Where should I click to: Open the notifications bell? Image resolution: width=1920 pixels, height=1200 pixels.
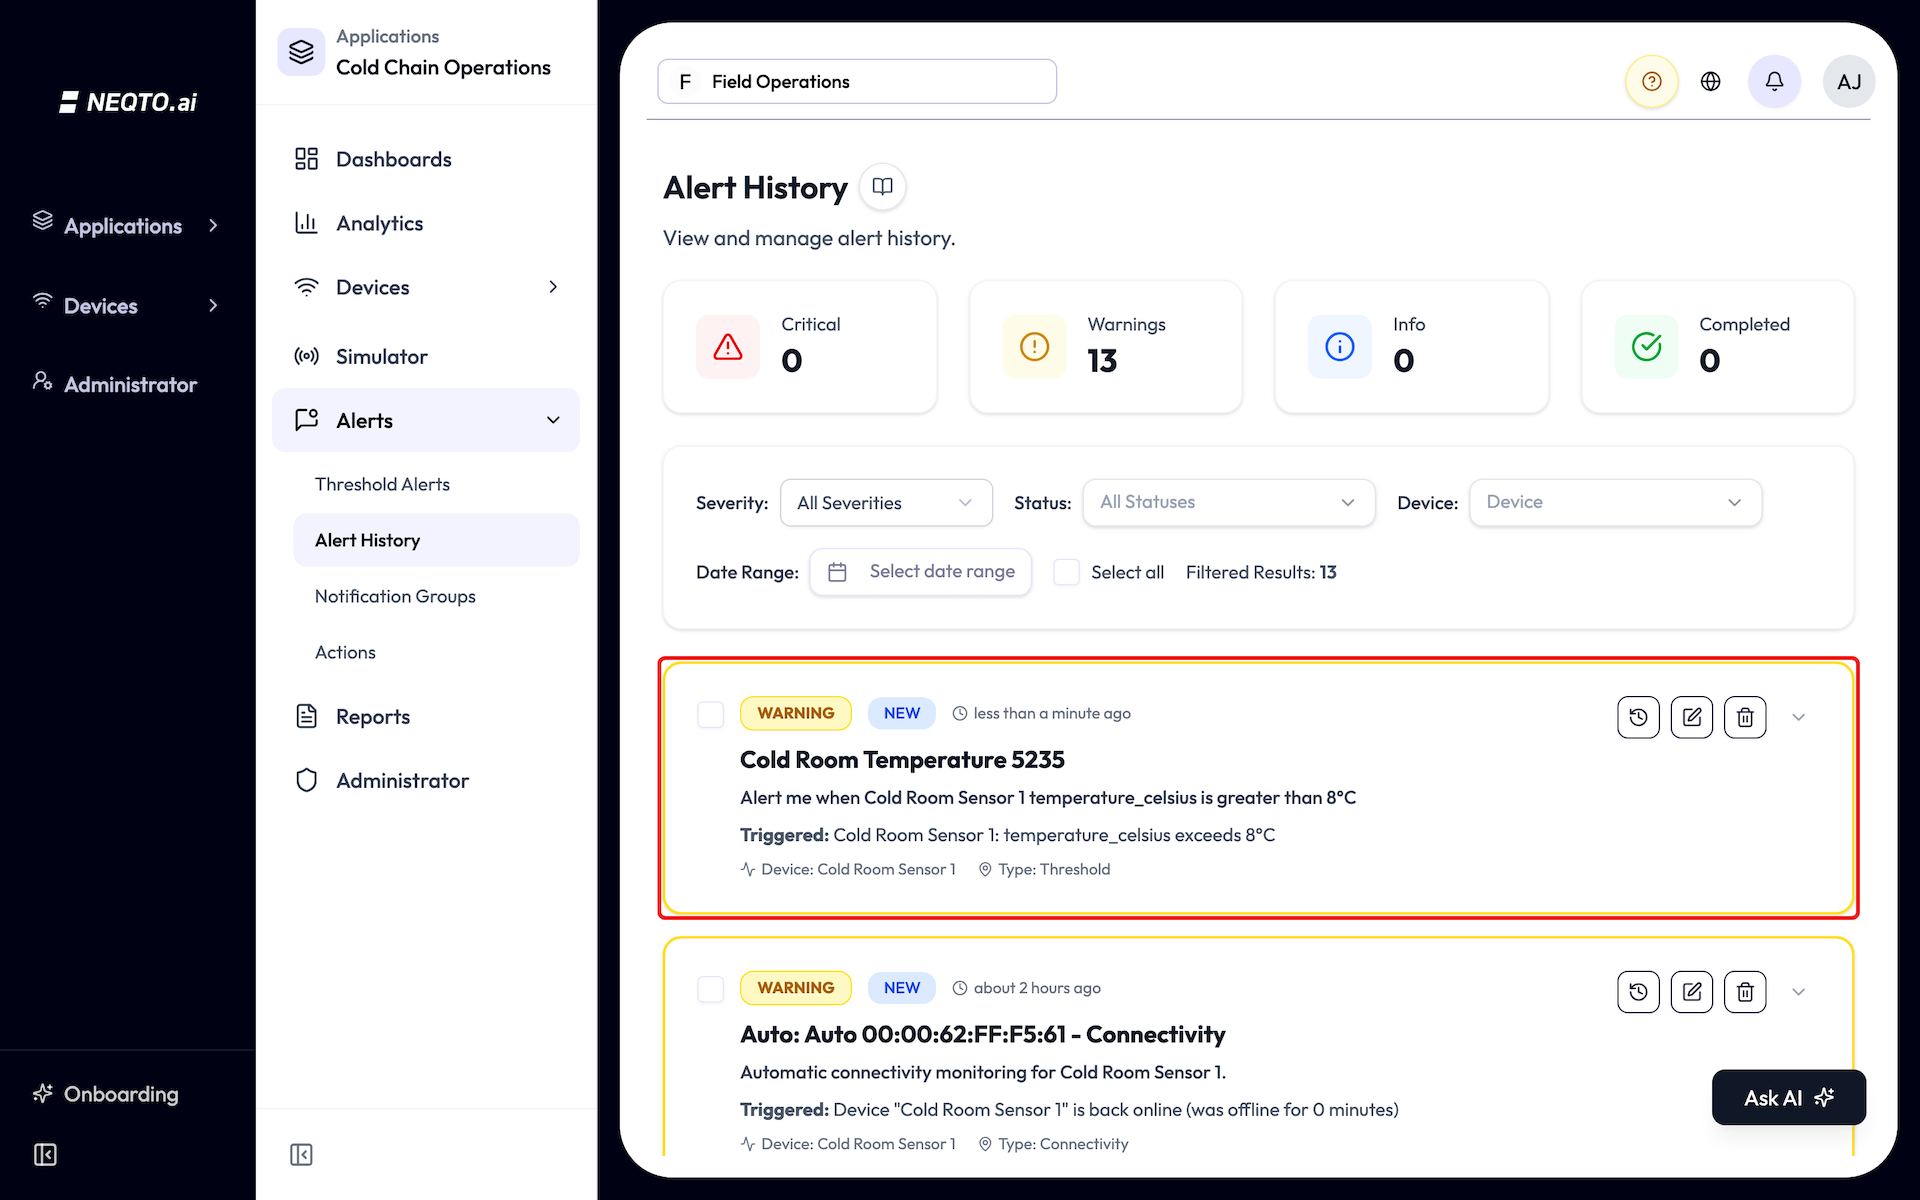(x=1774, y=81)
